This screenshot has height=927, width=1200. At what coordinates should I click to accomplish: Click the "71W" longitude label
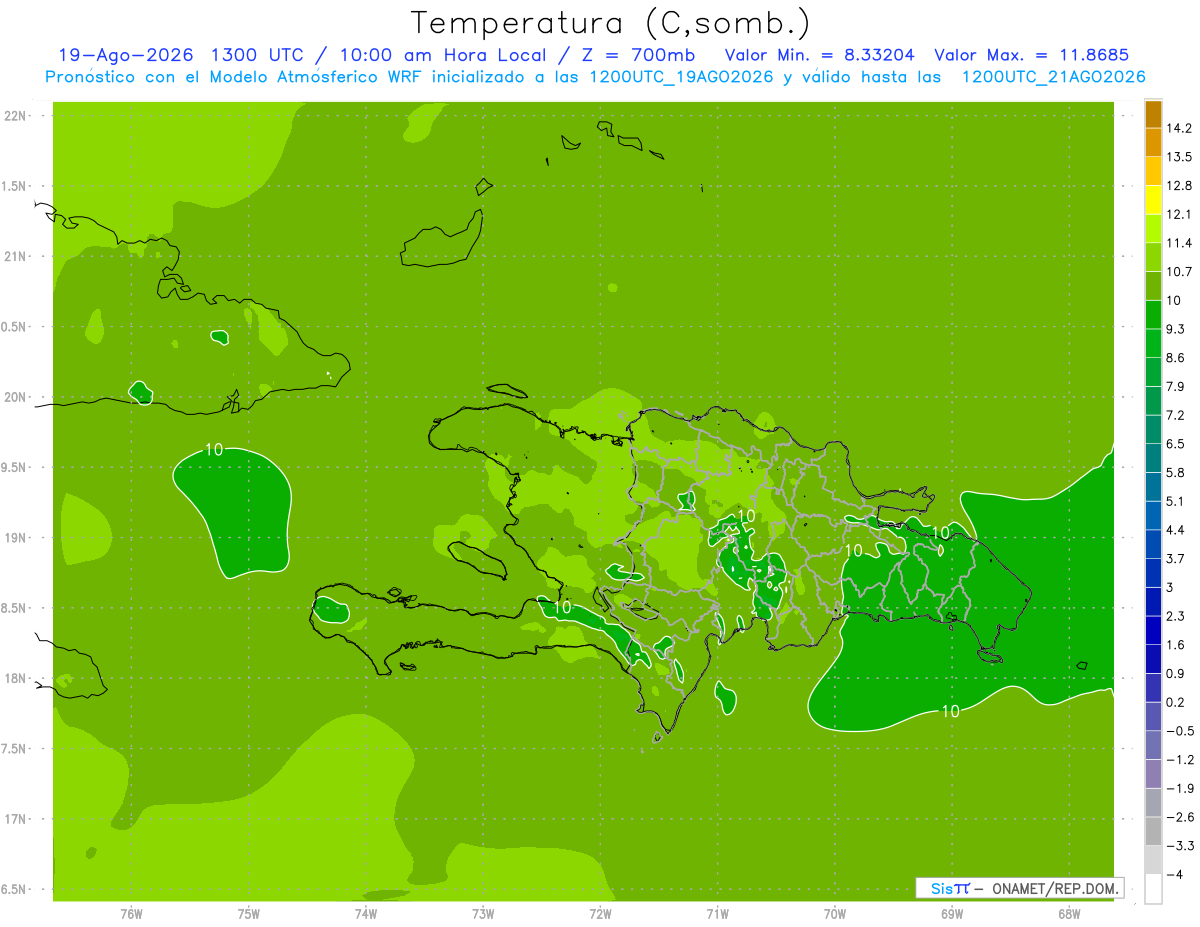pos(717,914)
